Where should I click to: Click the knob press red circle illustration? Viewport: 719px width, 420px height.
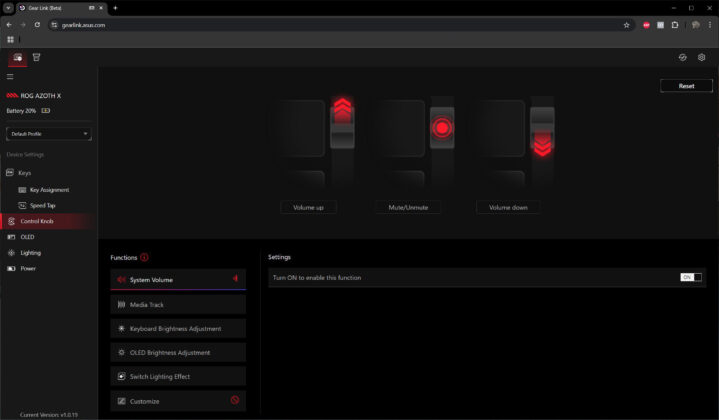(x=442, y=127)
